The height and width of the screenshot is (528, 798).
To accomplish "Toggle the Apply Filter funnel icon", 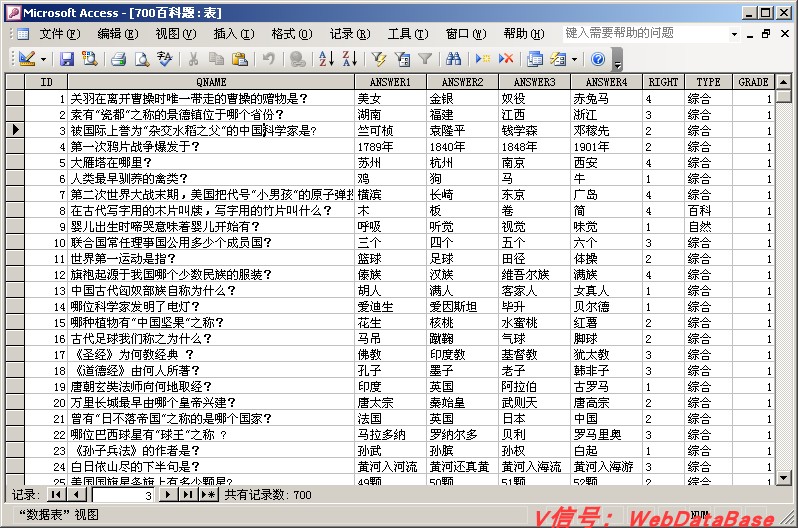I will coord(425,59).
